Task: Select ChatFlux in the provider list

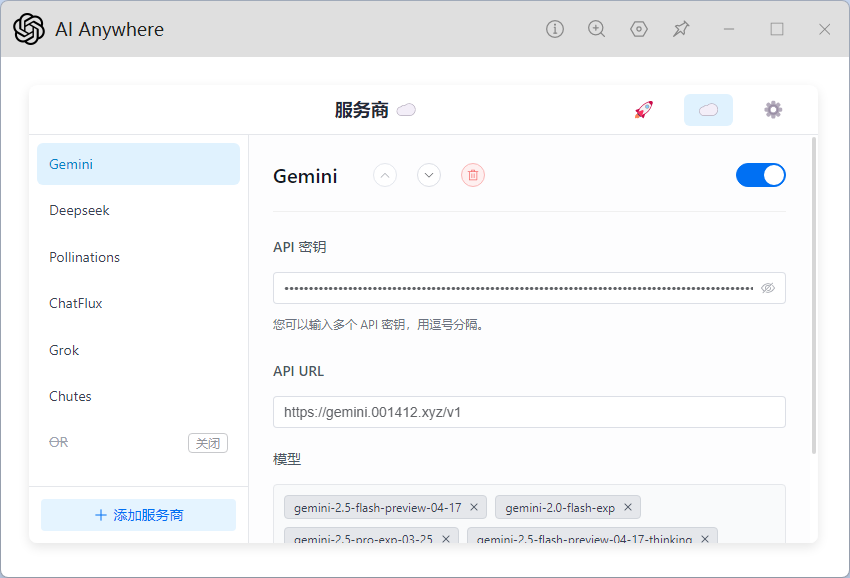Action: coord(138,303)
